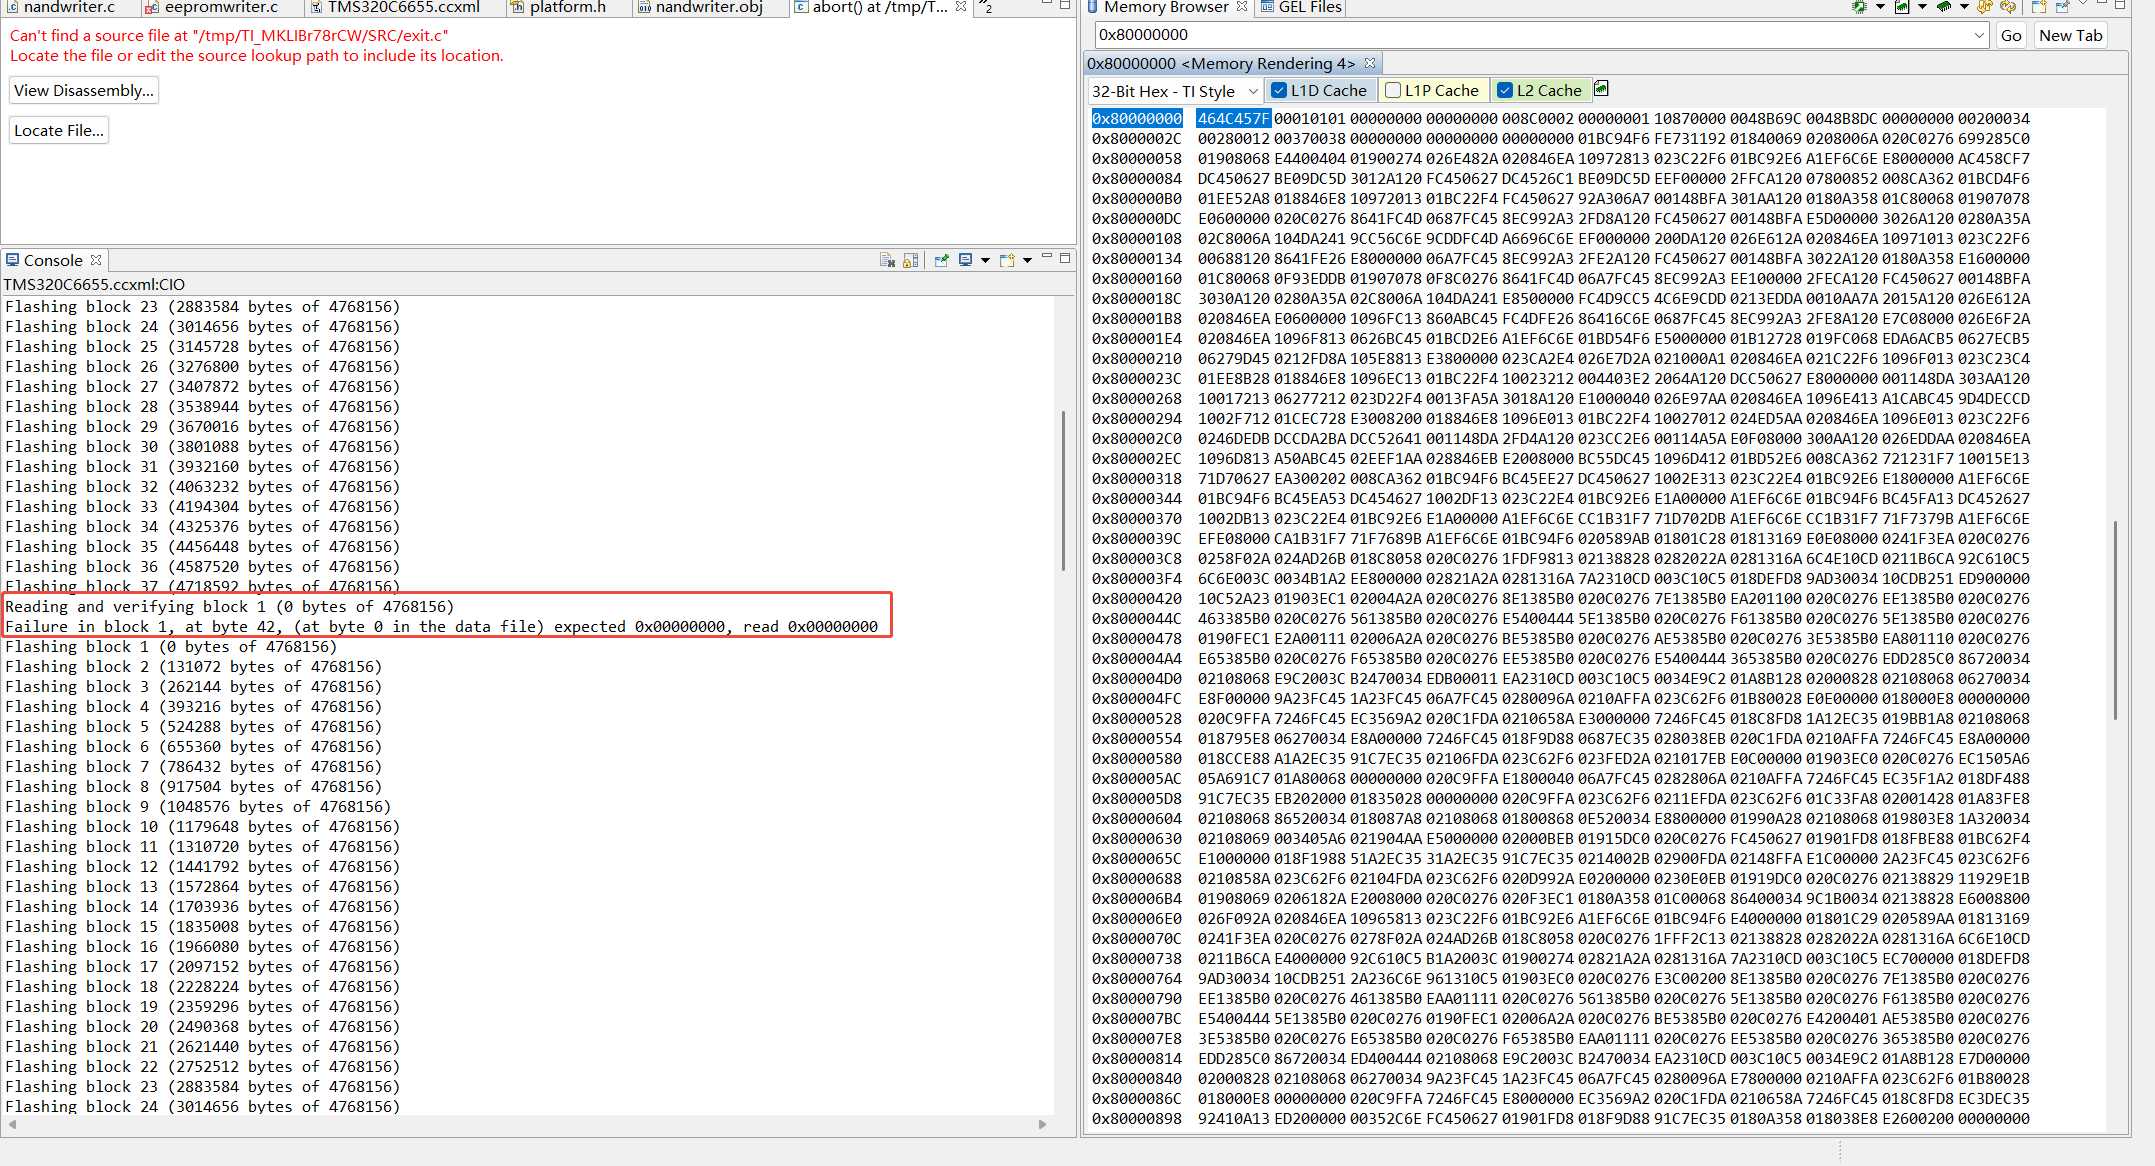Click the console vertical scrollbar thumb
Image resolution: width=2155 pixels, height=1166 pixels.
coord(1063,490)
